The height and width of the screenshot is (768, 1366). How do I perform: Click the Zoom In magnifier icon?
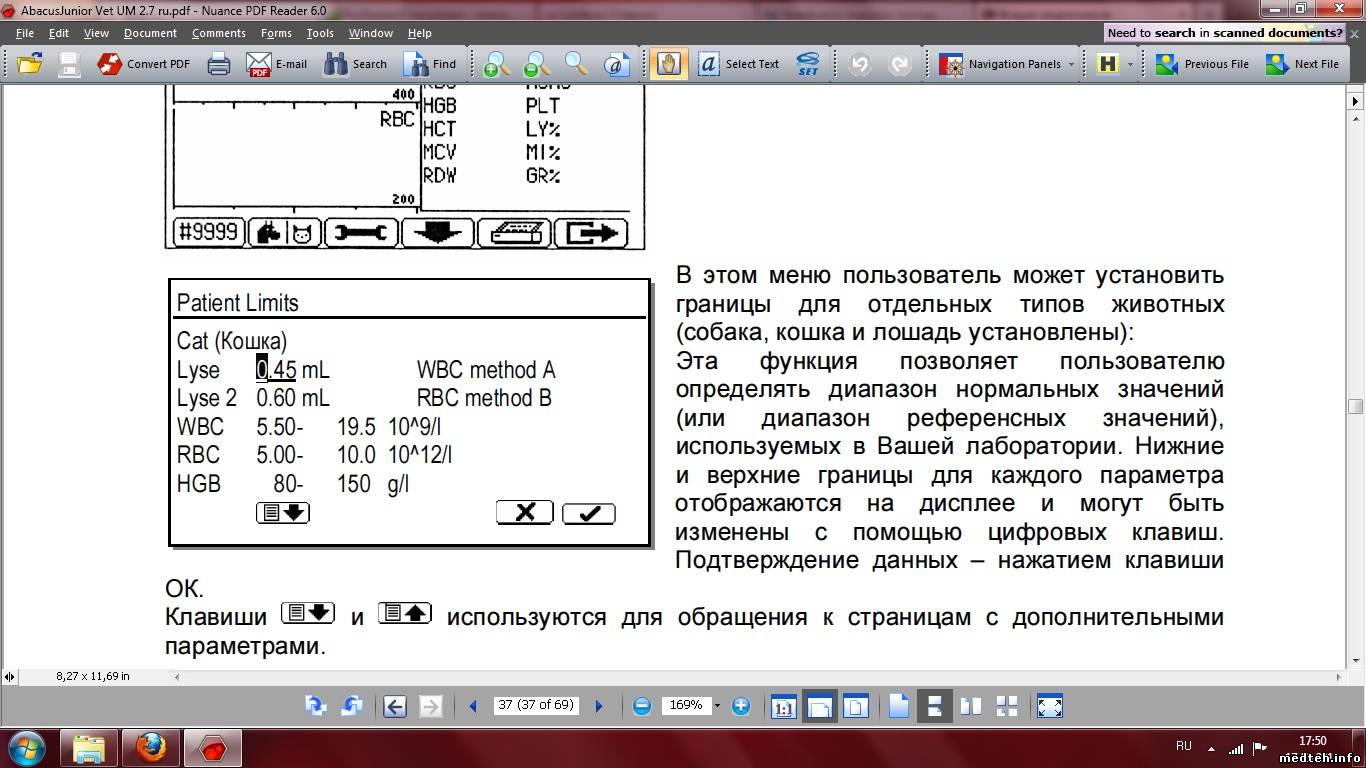pyautogui.click(x=495, y=64)
